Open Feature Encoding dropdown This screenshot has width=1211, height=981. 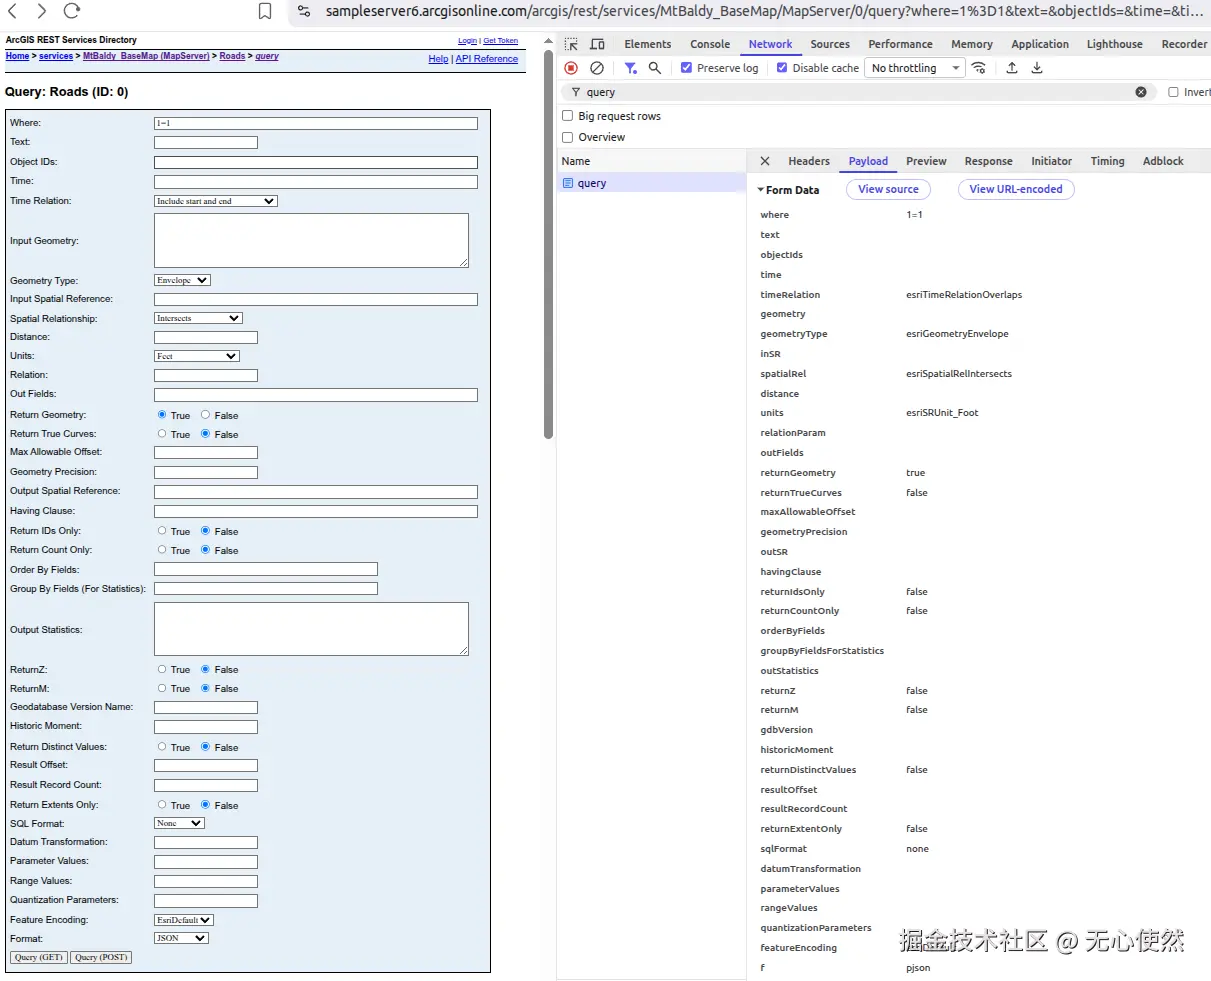tap(184, 920)
